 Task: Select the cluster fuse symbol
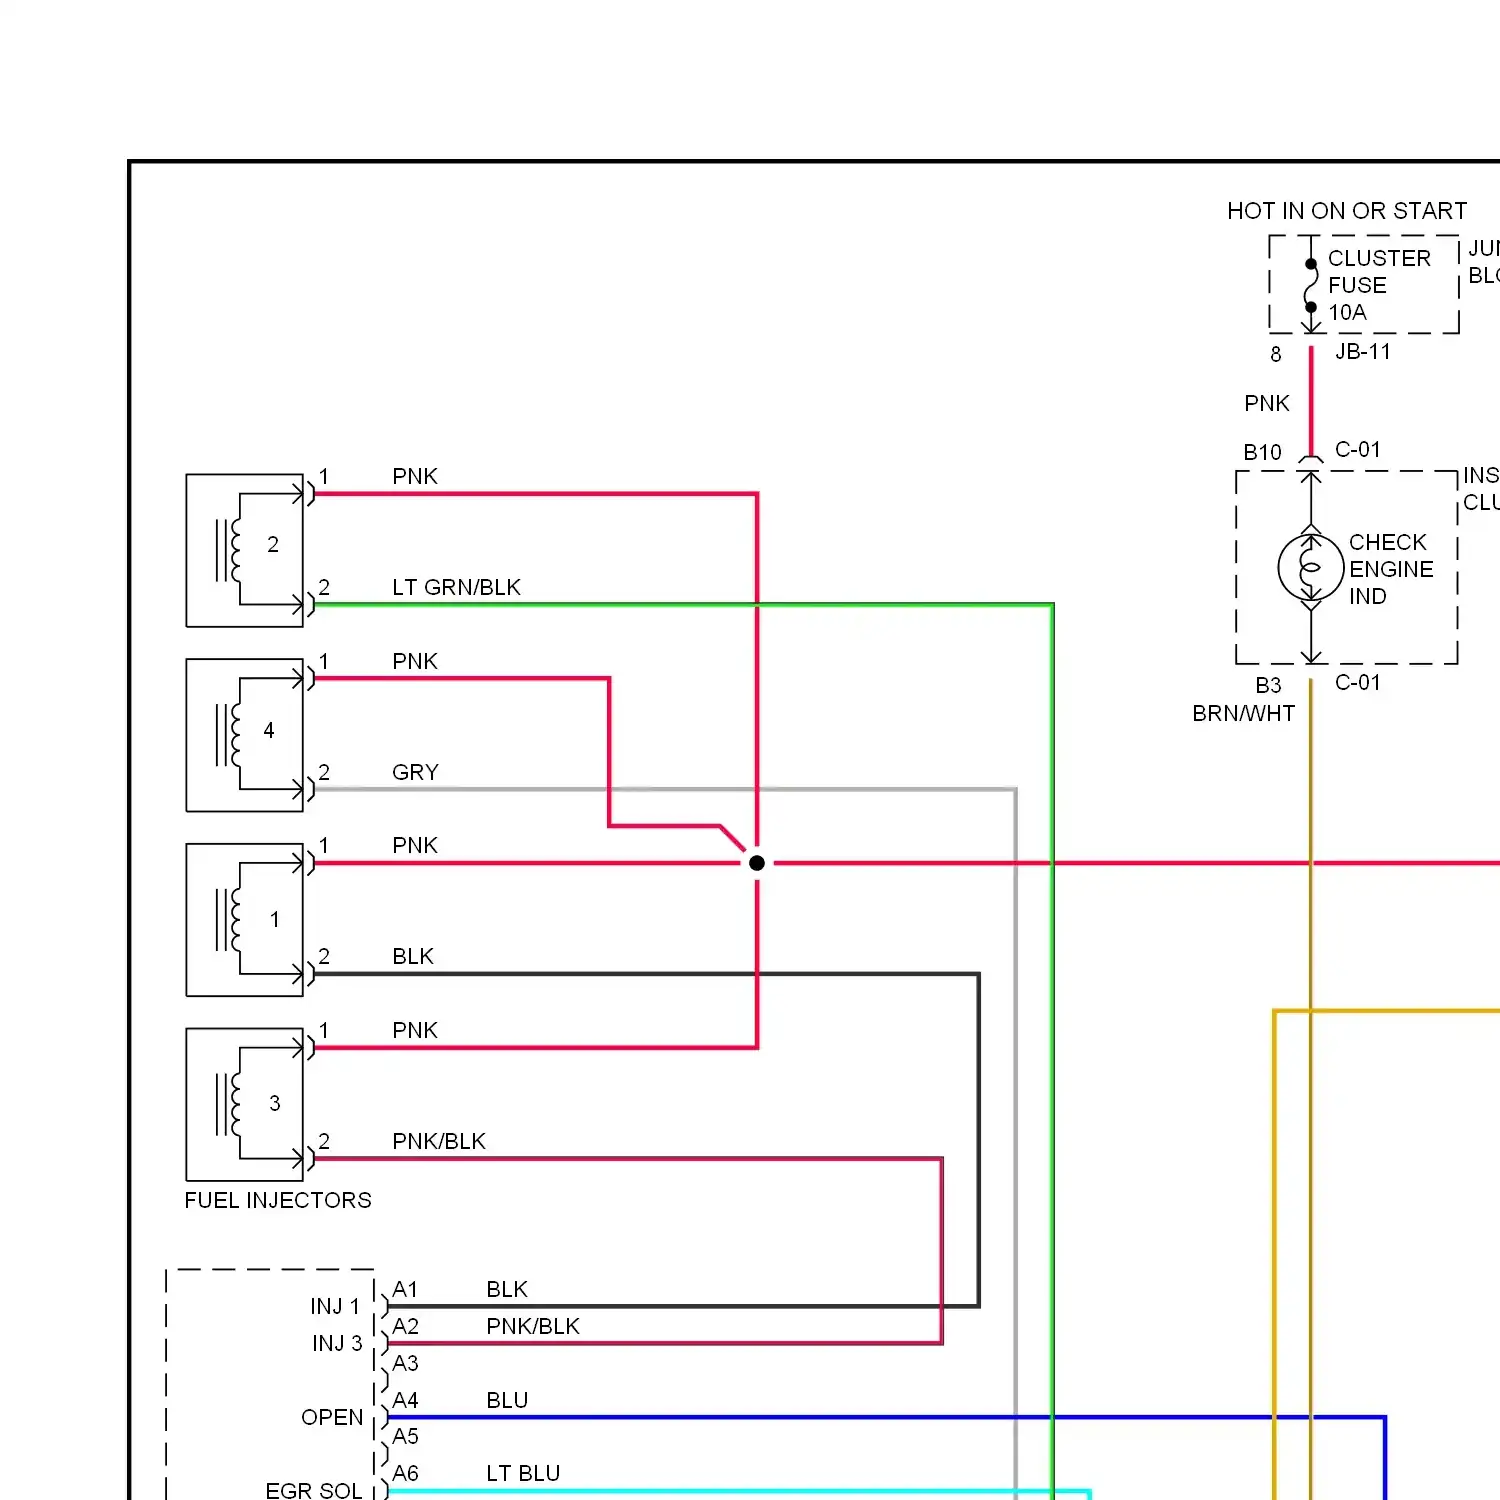[1311, 286]
